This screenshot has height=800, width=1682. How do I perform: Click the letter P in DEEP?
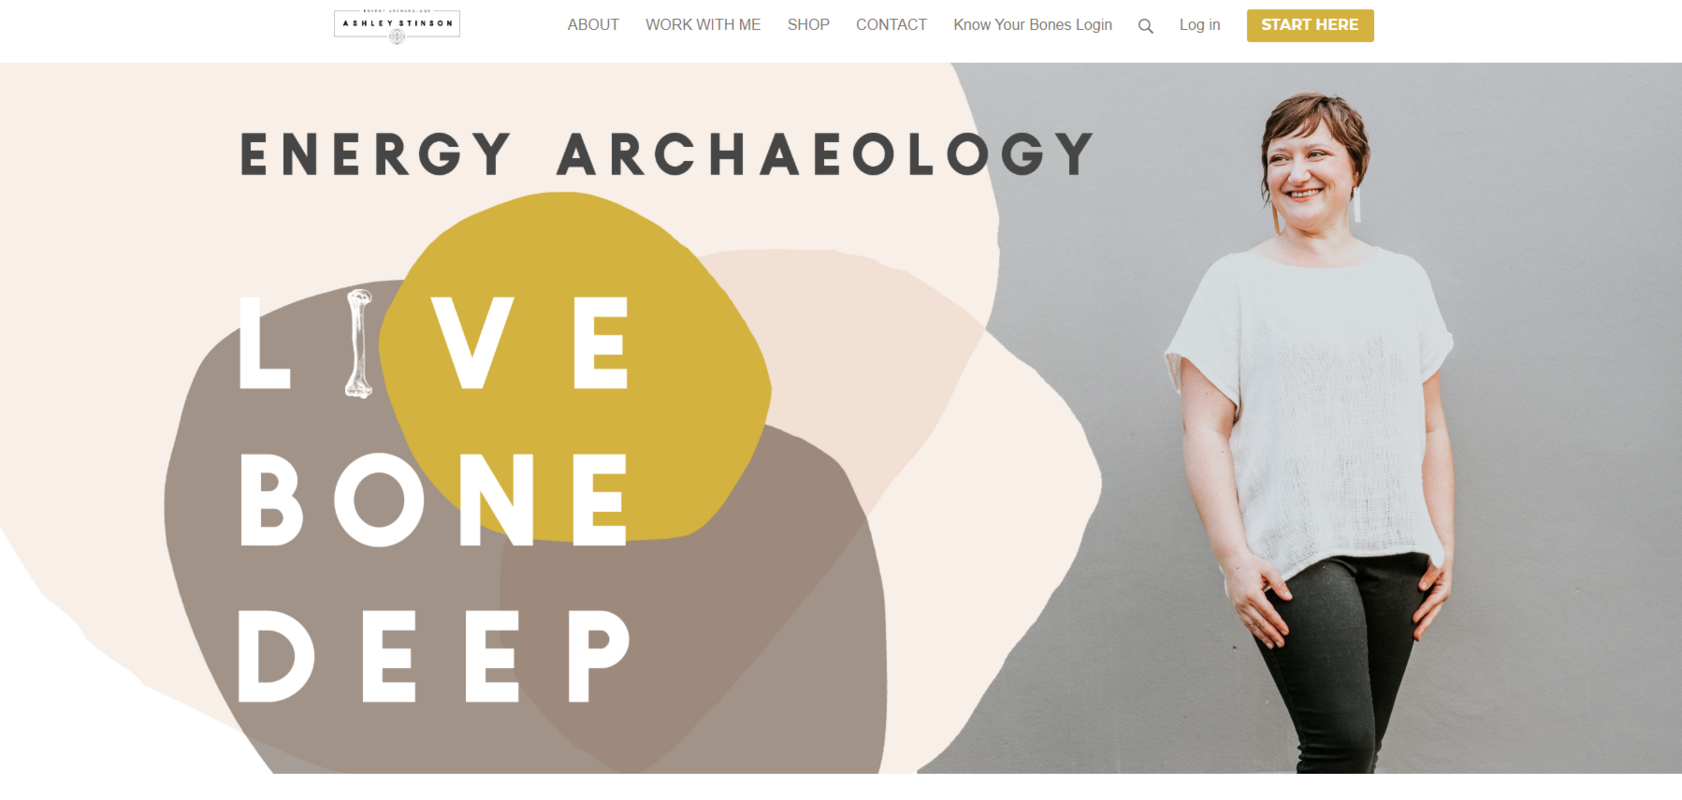pos(599,655)
